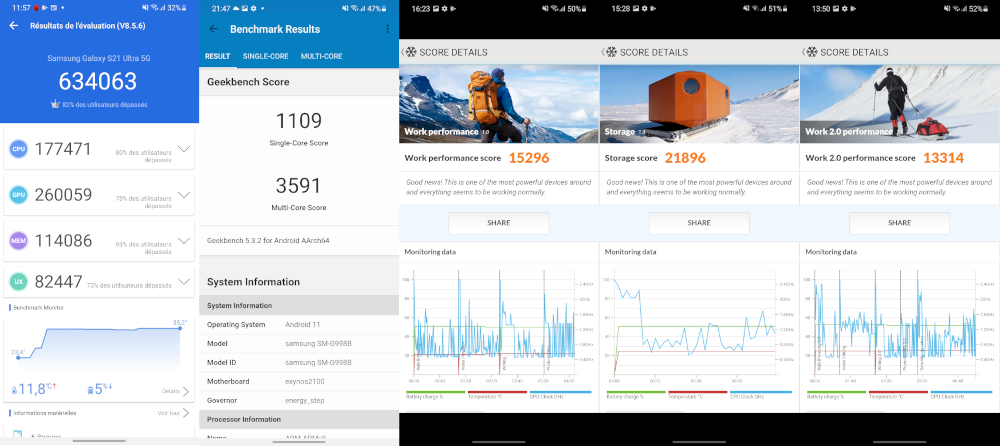Viewport: 1000px width, 446px height.
Task: Click the Samsung Galaxy S21 Ultra 5G label
Action: (99, 58)
